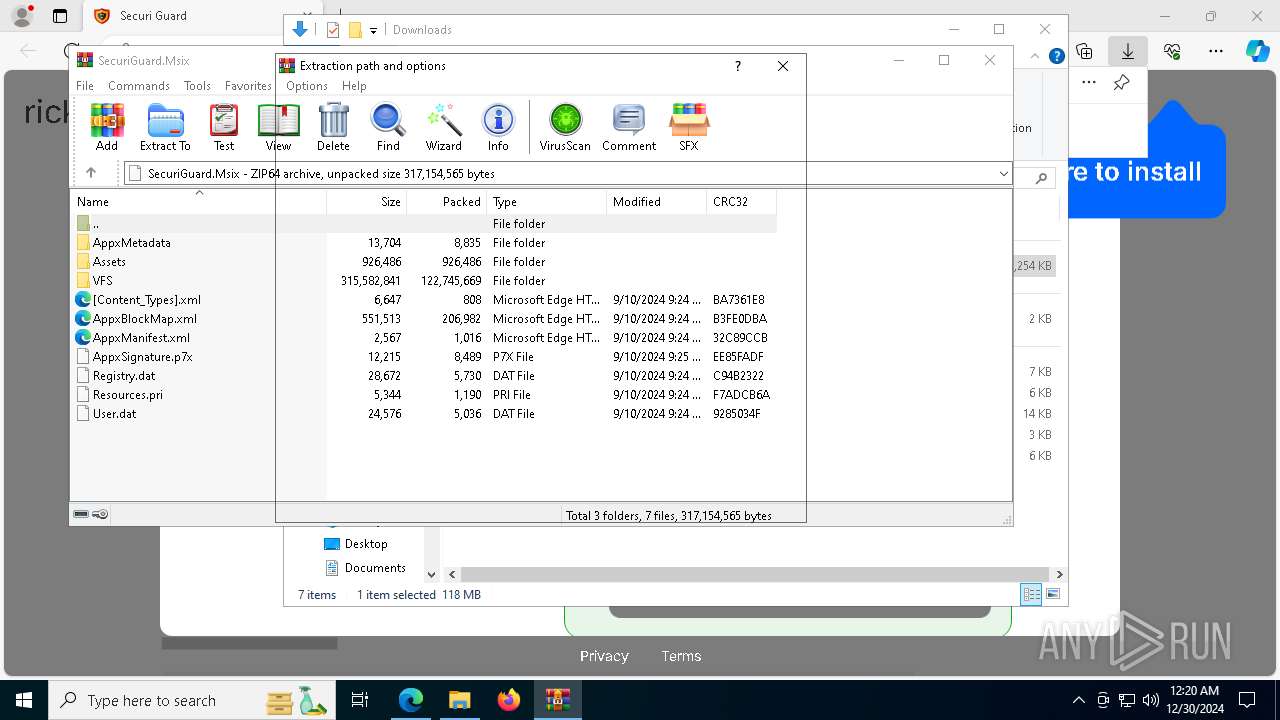The height and width of the screenshot is (720, 1280).
Task: Expand the archive path dropdown
Action: (x=1003, y=174)
